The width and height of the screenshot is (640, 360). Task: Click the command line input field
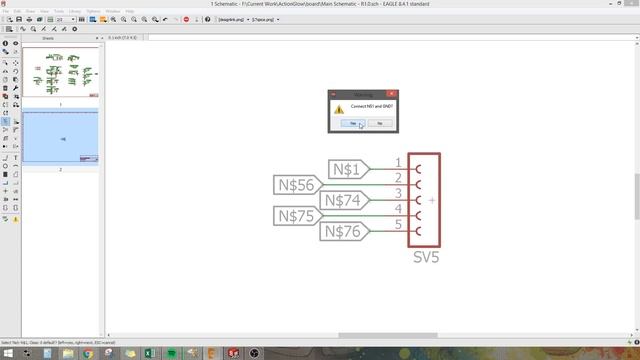pyautogui.click(x=391, y=38)
